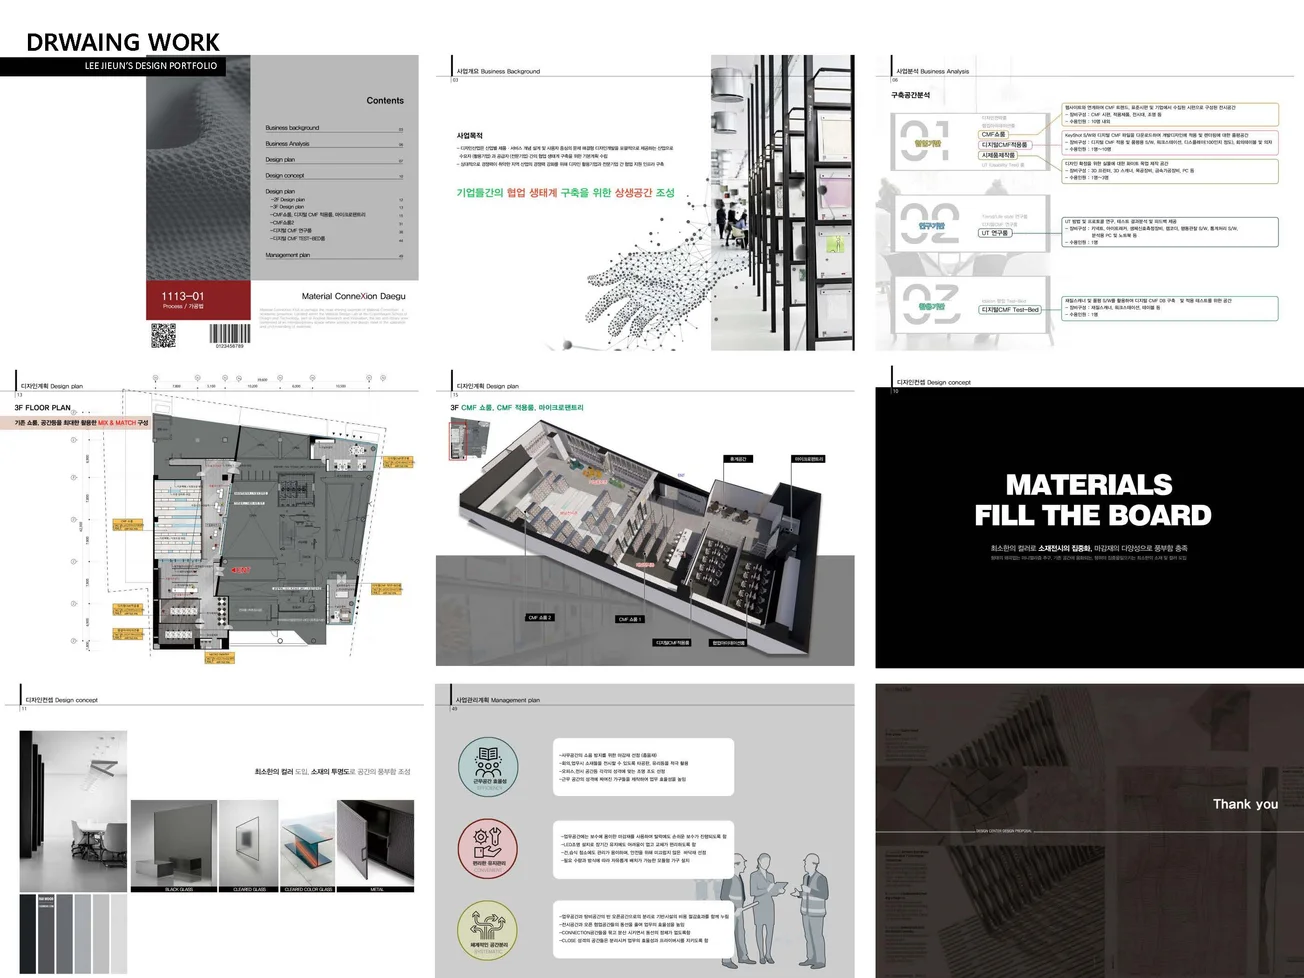Select the yellow SYSTEMATIC arrows circle icon

[488, 929]
